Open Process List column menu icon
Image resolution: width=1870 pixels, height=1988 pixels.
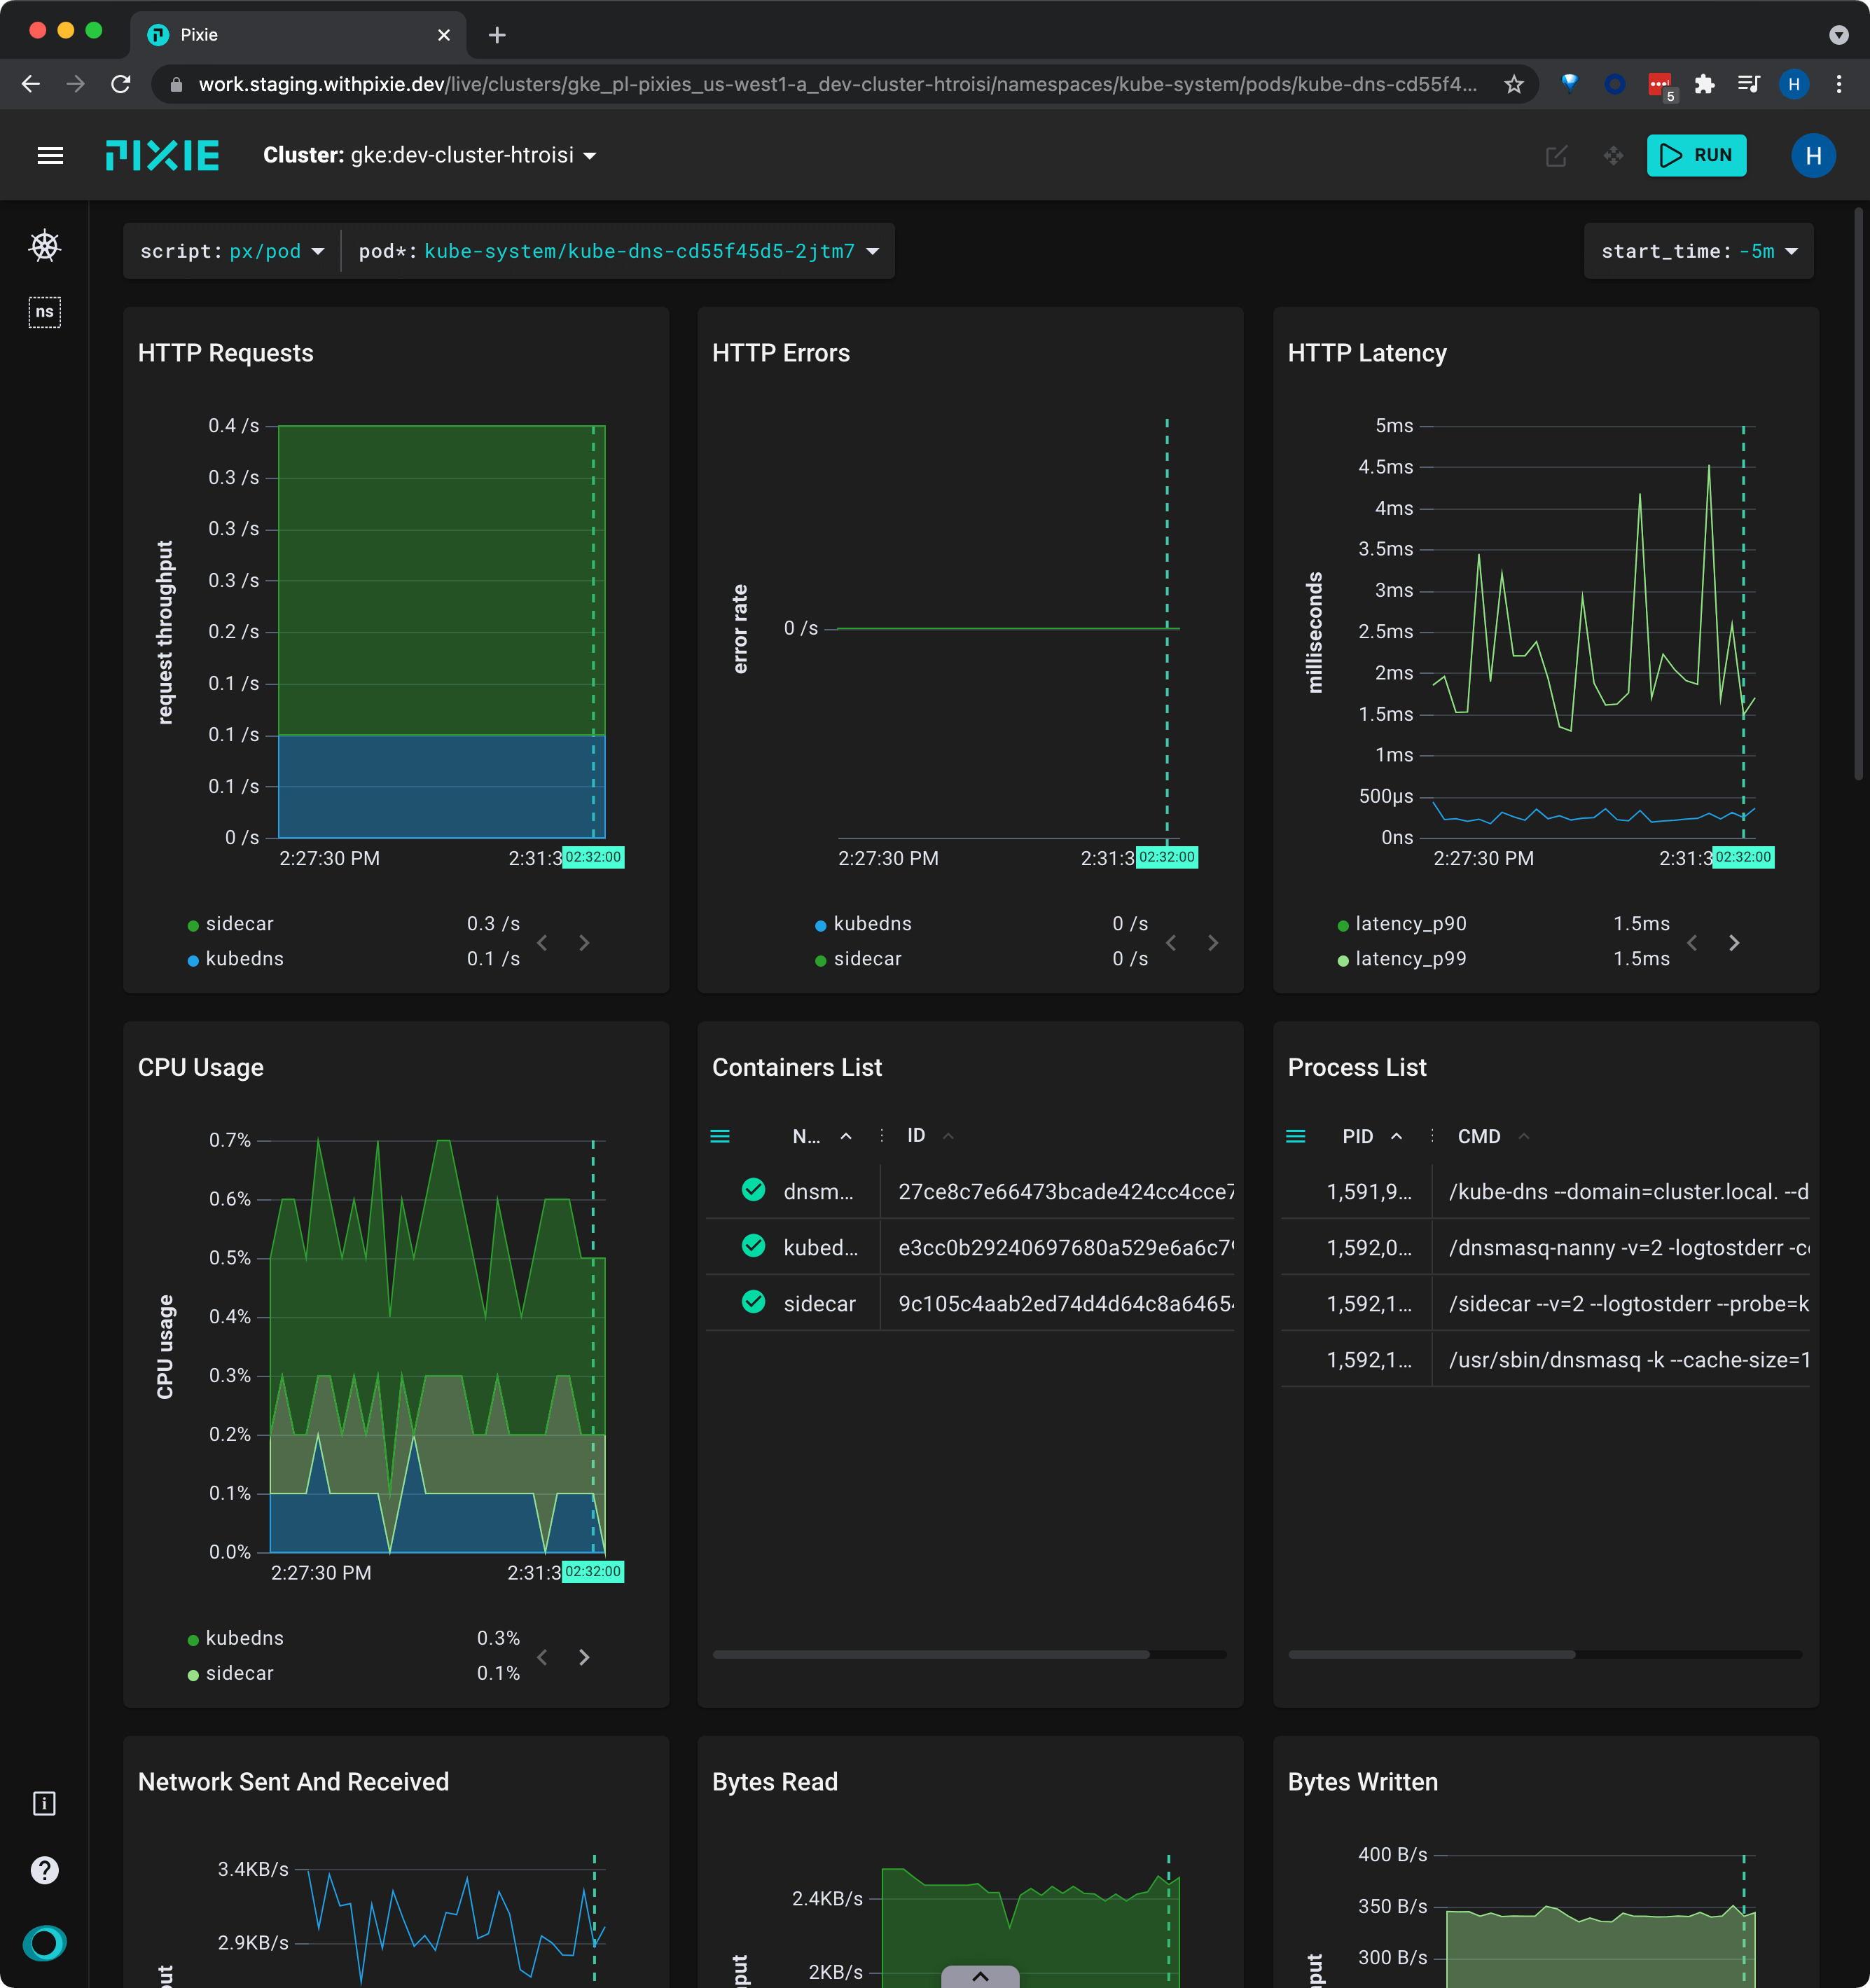click(x=1295, y=1136)
